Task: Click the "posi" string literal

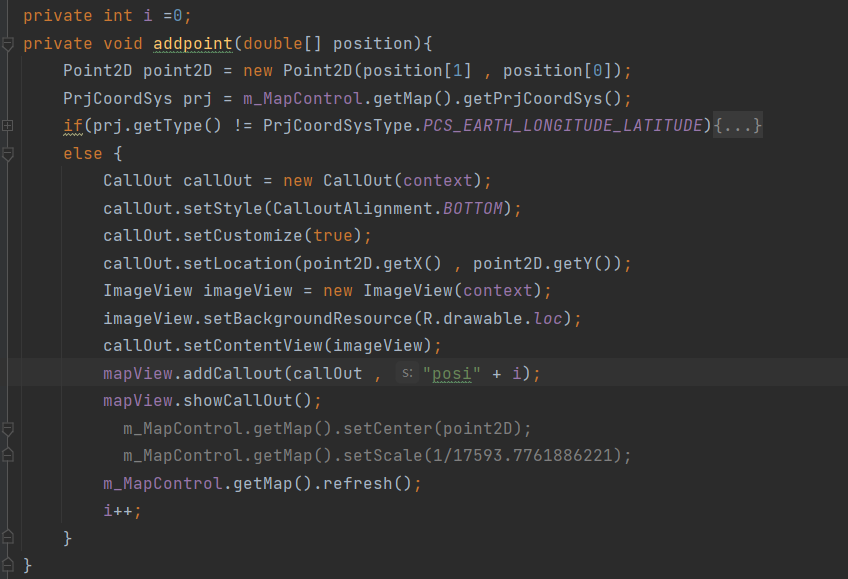Action: [452, 374]
